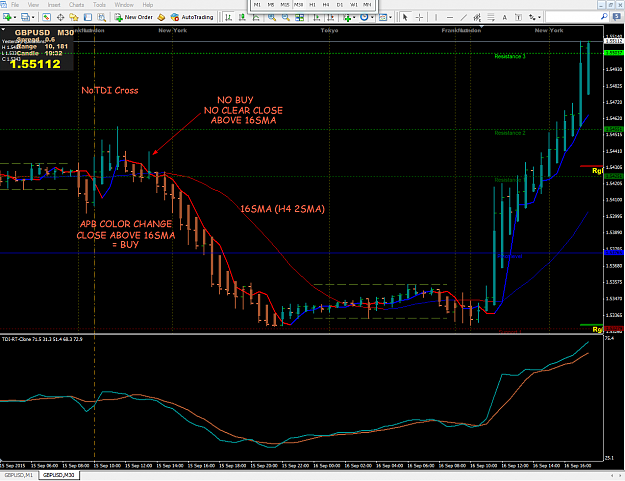Select the GBPUSD,M30 chart tab
This screenshot has height=481, width=625.
[x=59, y=475]
